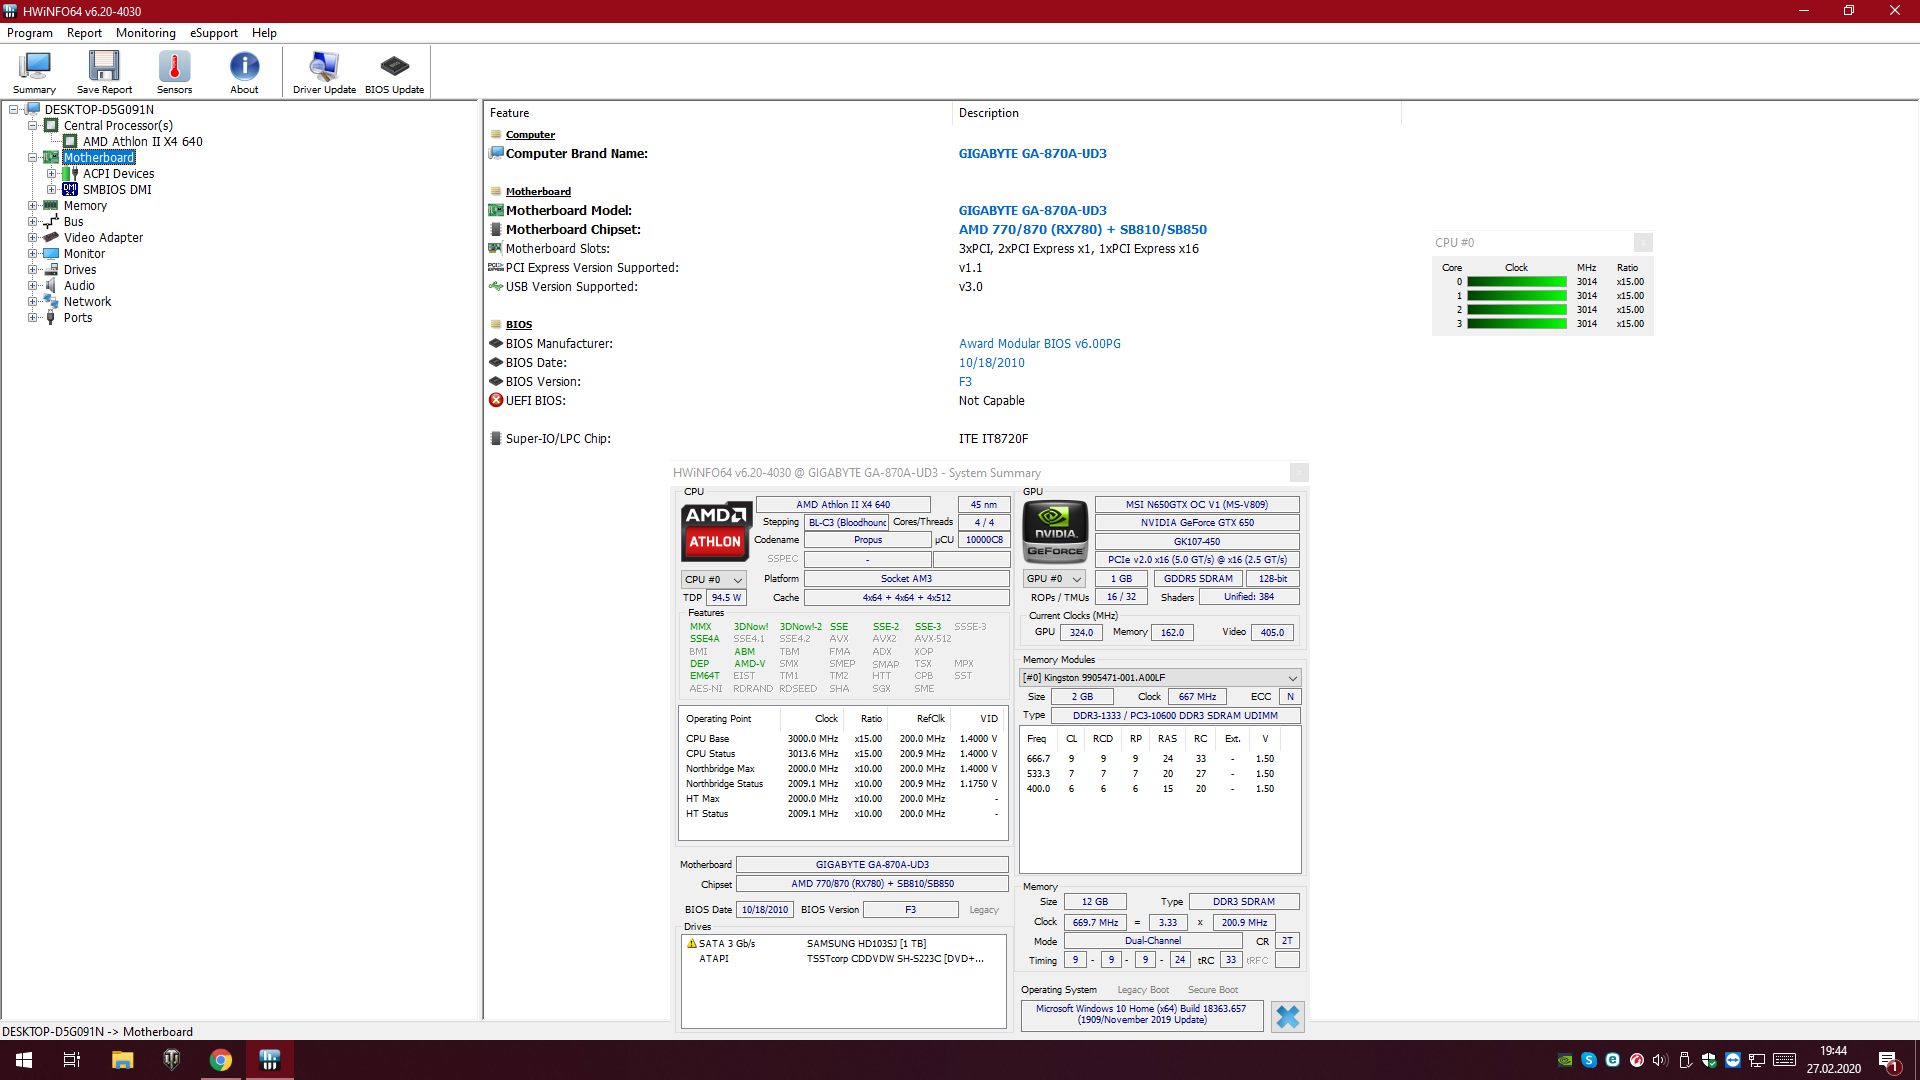Image resolution: width=1920 pixels, height=1080 pixels.
Task: Click the Drives icon in the tree
Action: [x=51, y=270]
